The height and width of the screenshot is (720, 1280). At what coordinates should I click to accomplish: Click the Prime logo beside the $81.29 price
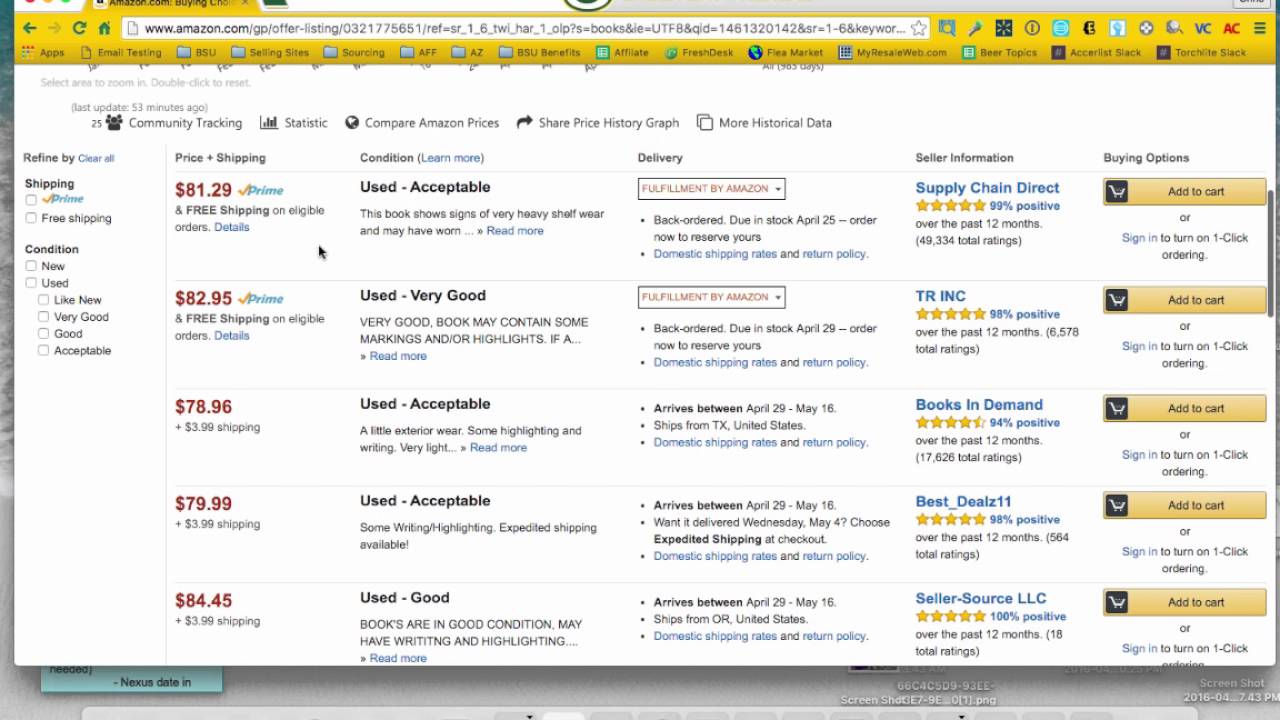pyautogui.click(x=260, y=190)
